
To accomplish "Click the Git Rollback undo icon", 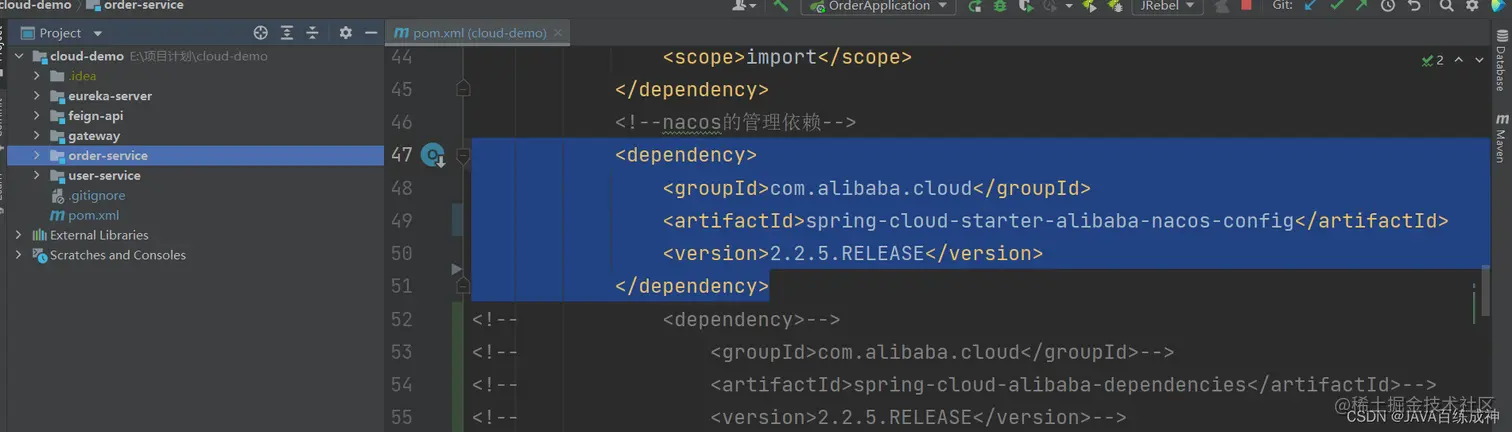I will pos(1413,6).
